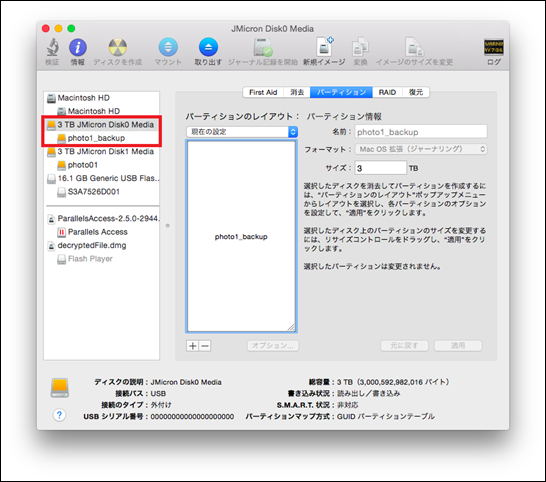This screenshot has height=482, width=546.
Task: Click the サイズ size field
Action: 381,168
